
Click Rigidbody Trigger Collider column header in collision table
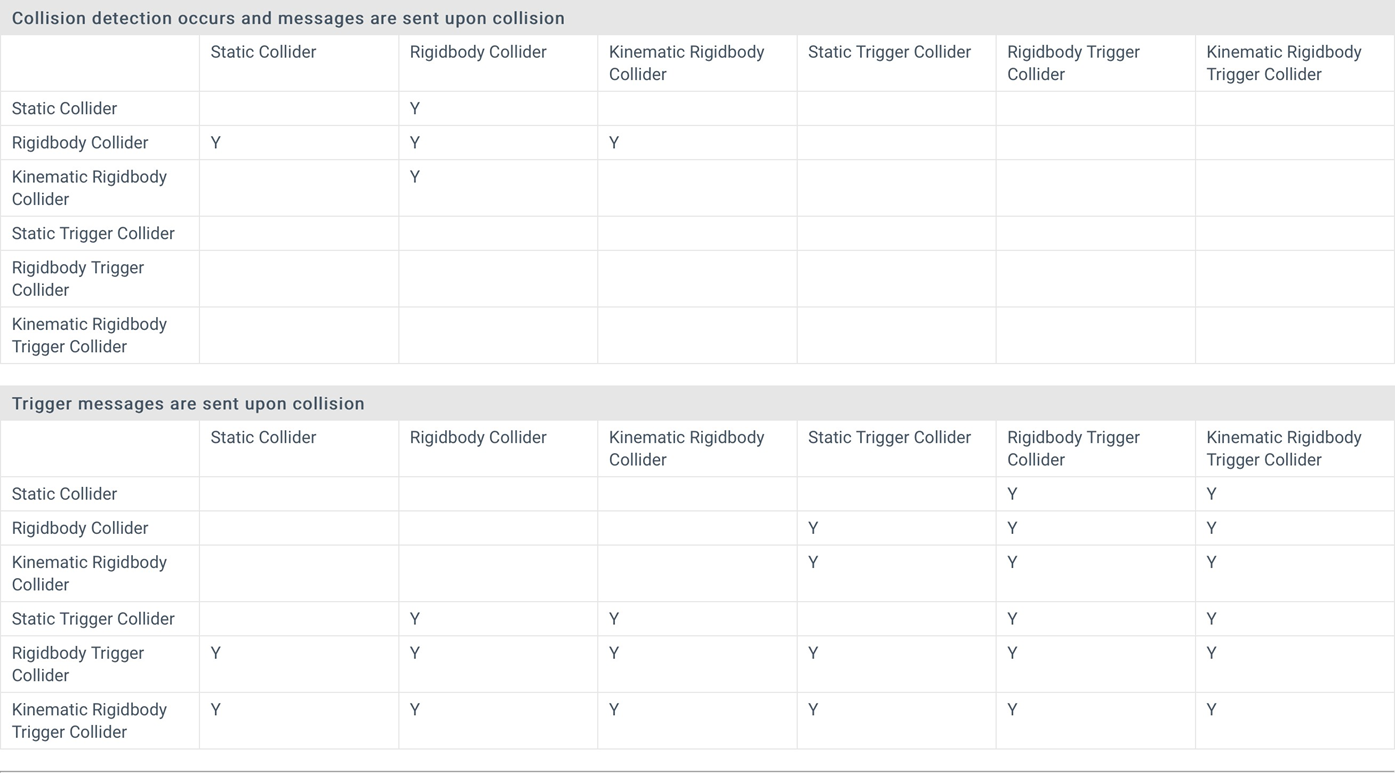point(1073,63)
